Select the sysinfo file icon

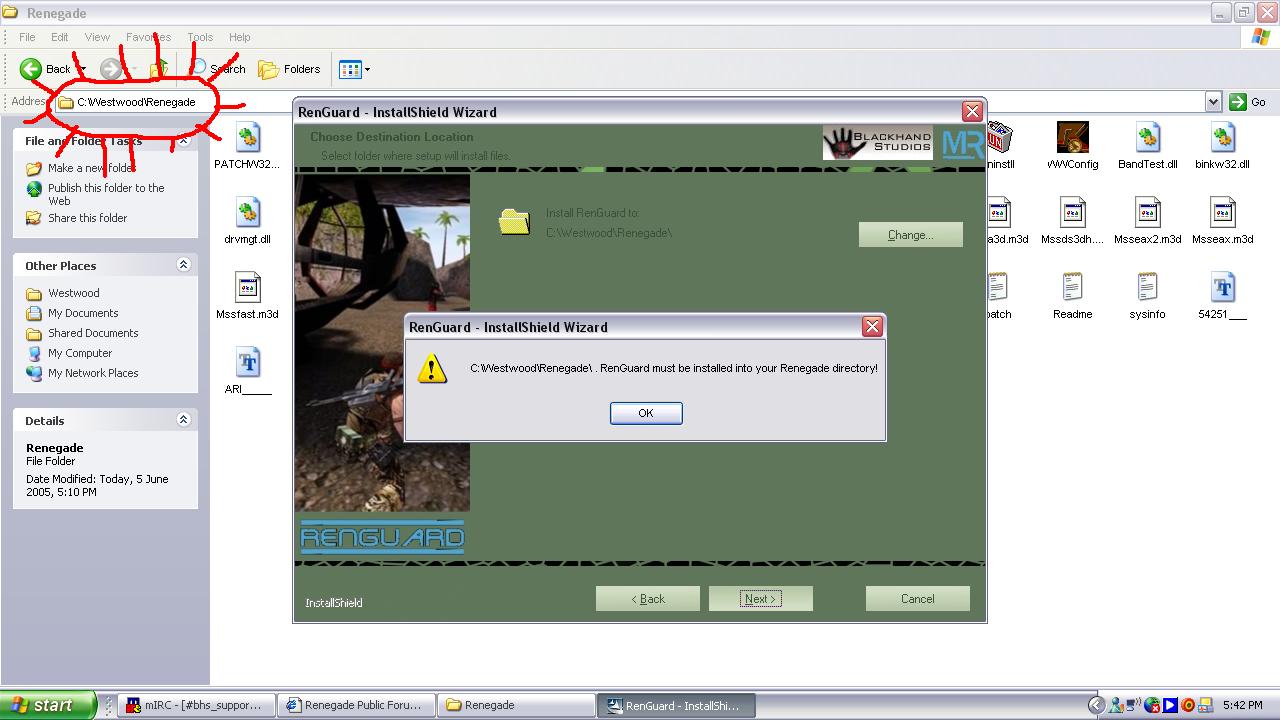[x=1147, y=289]
